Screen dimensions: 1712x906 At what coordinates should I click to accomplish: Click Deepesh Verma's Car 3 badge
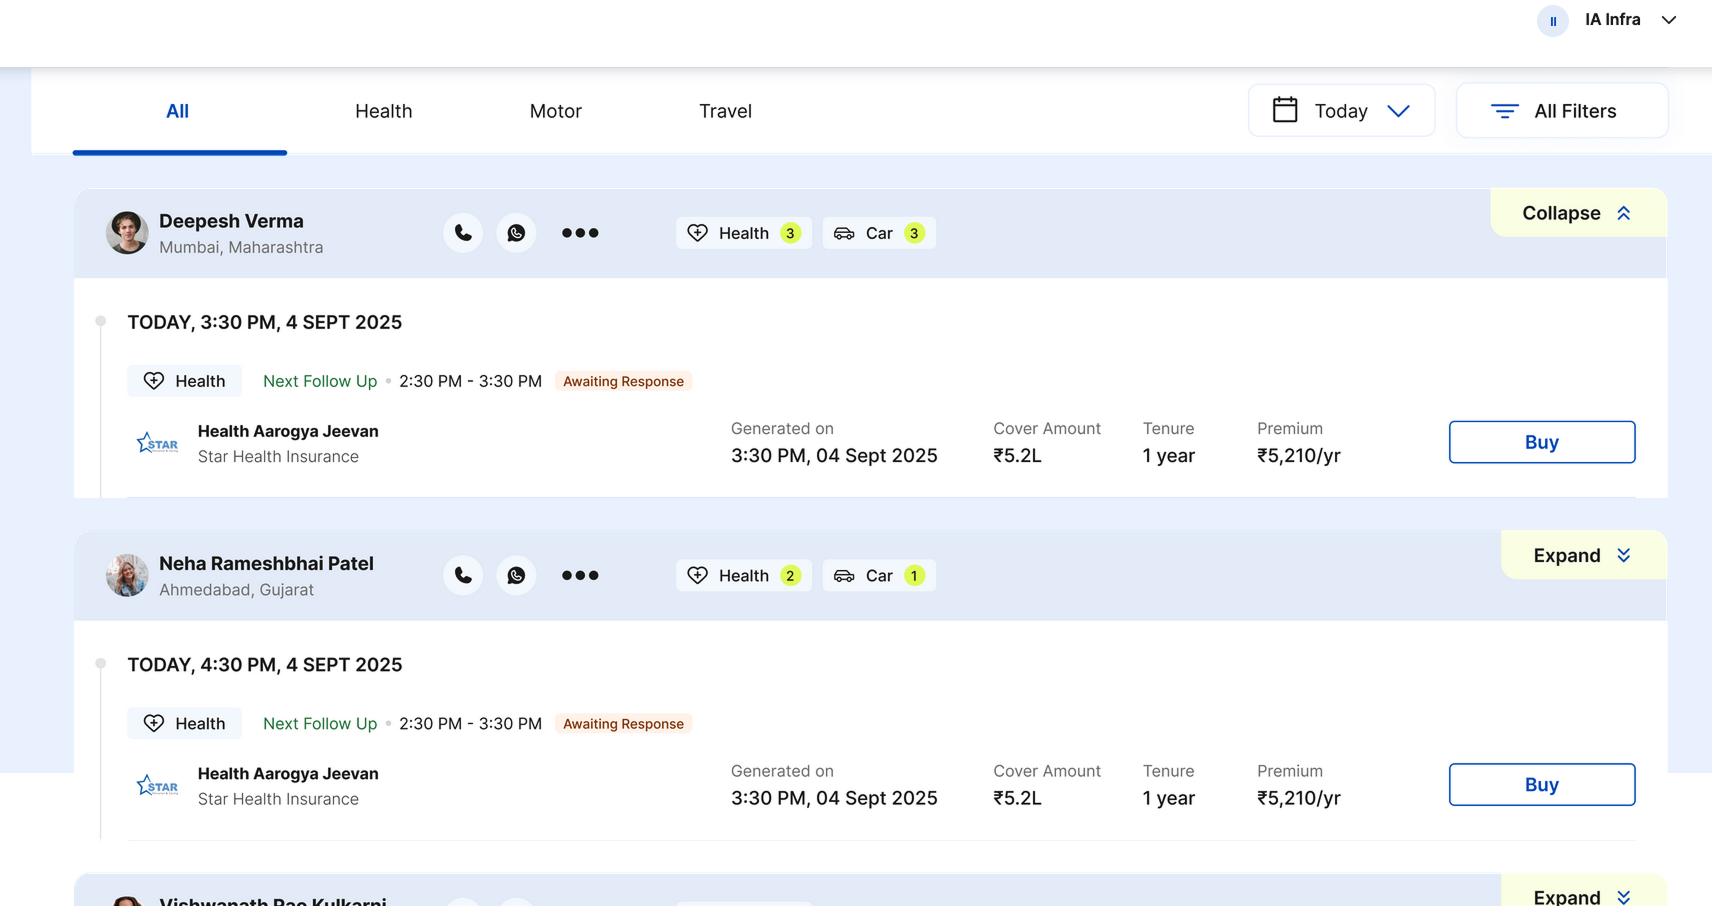click(878, 233)
